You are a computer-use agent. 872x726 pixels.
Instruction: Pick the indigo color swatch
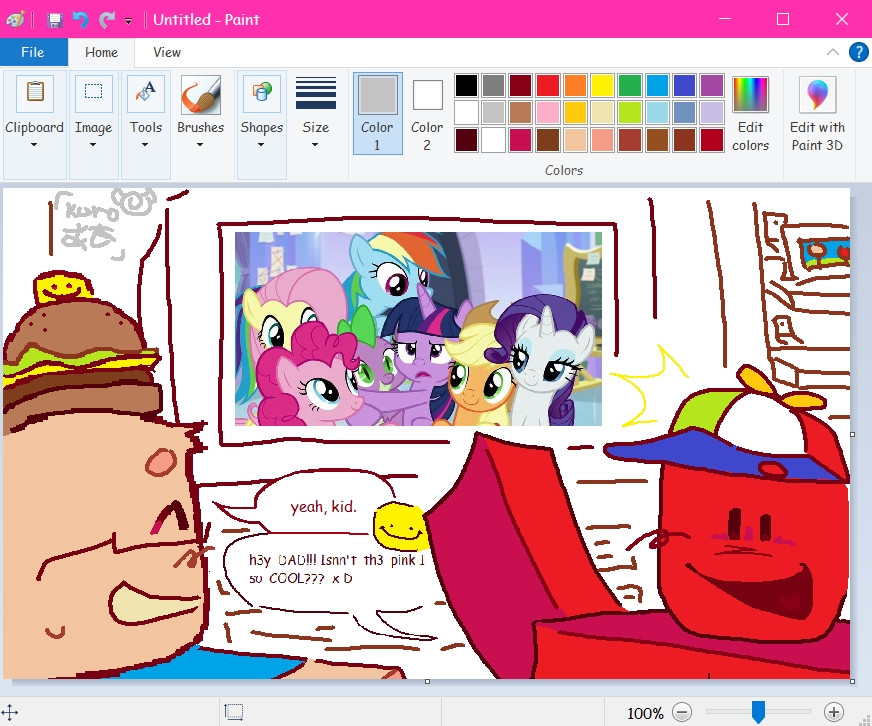[684, 86]
